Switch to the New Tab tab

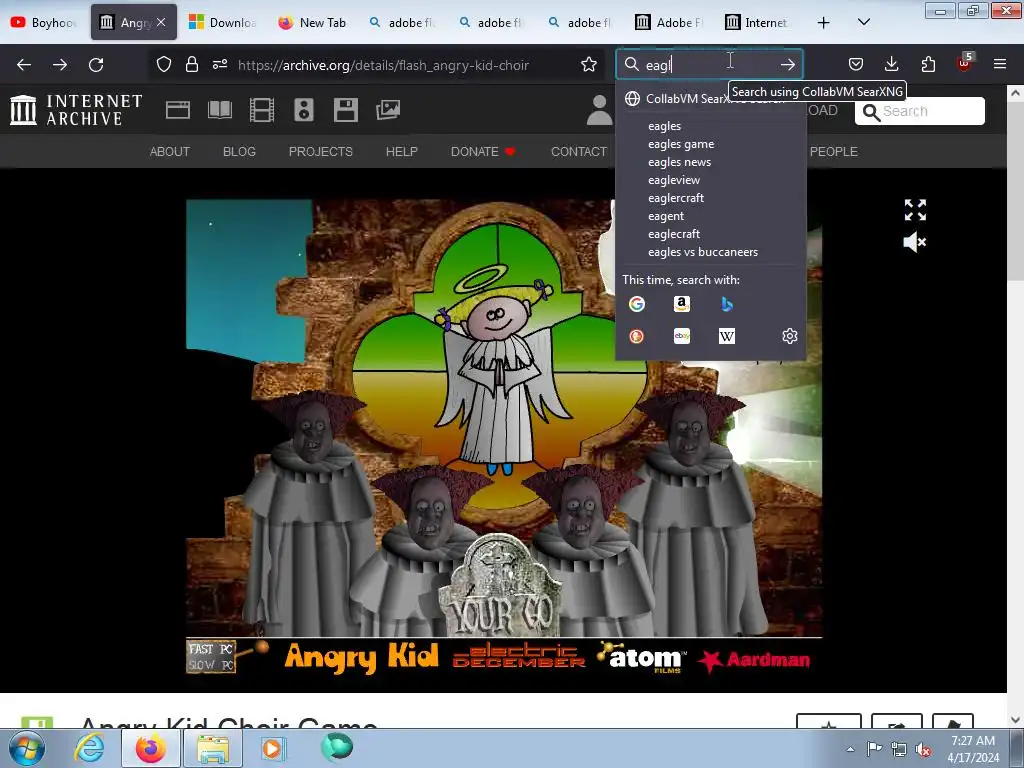click(312, 22)
